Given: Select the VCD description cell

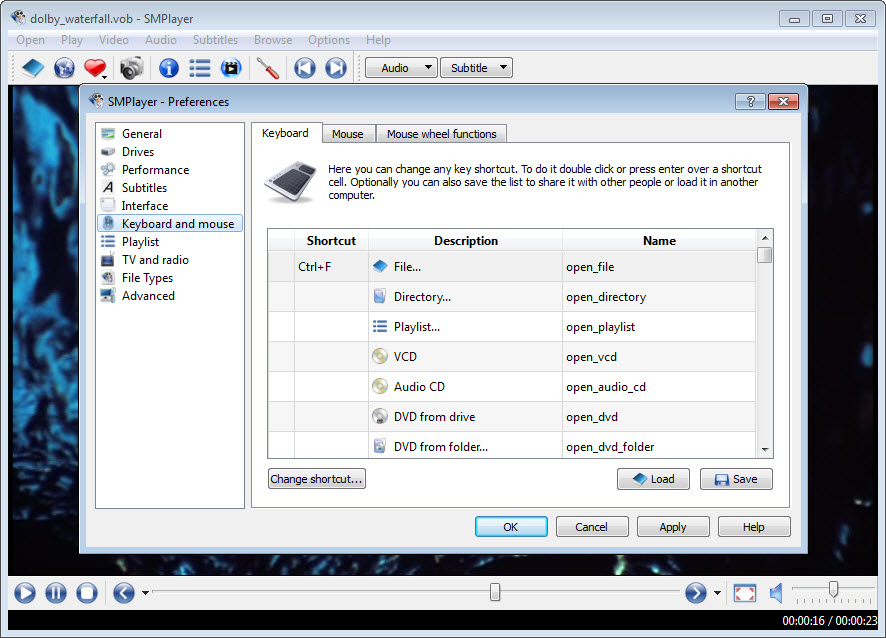Looking at the screenshot, I should tap(466, 357).
